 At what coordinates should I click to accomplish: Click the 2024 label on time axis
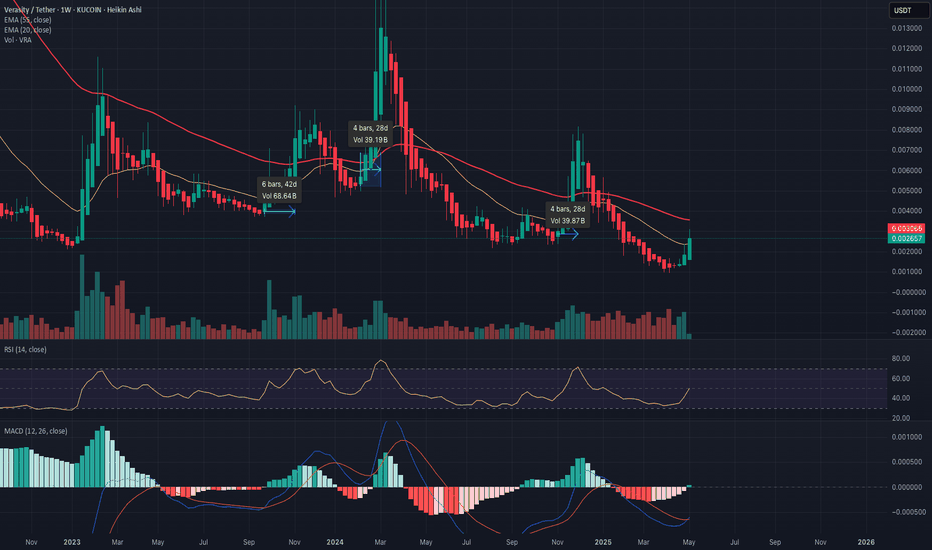pos(335,542)
